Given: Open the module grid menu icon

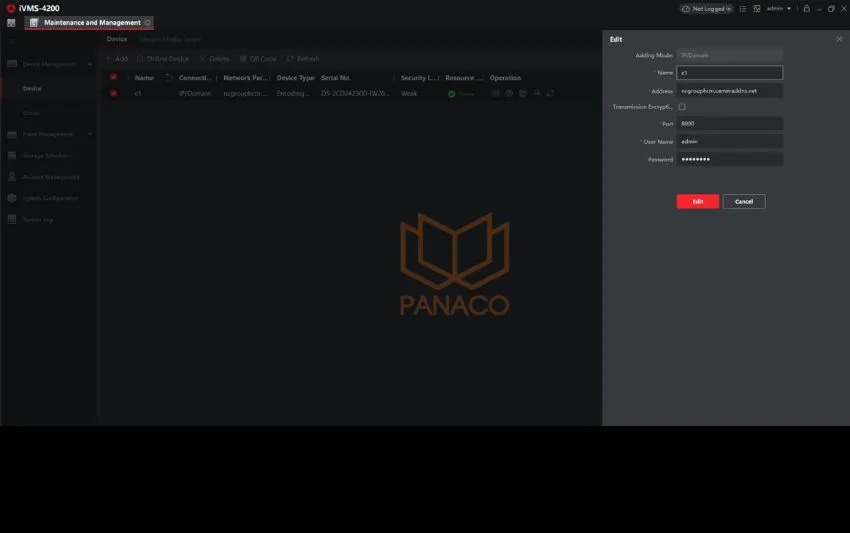Looking at the screenshot, I should pyautogui.click(x=11, y=22).
